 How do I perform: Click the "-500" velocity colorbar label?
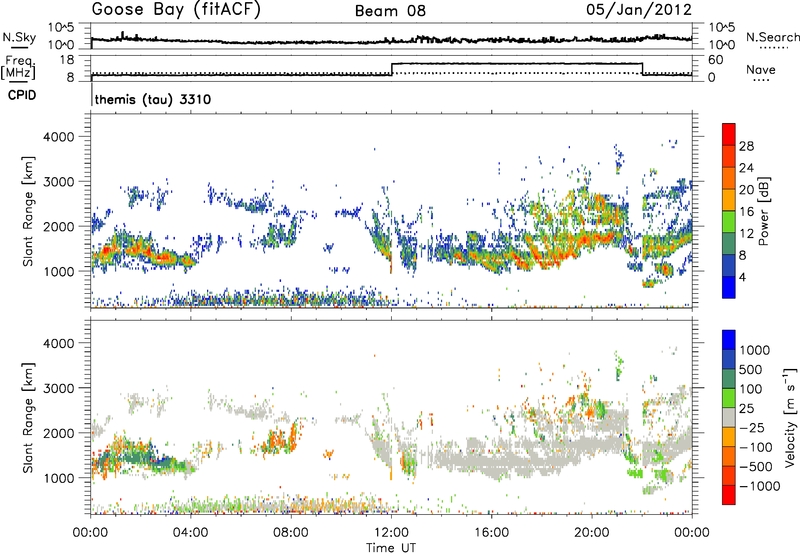756,466
